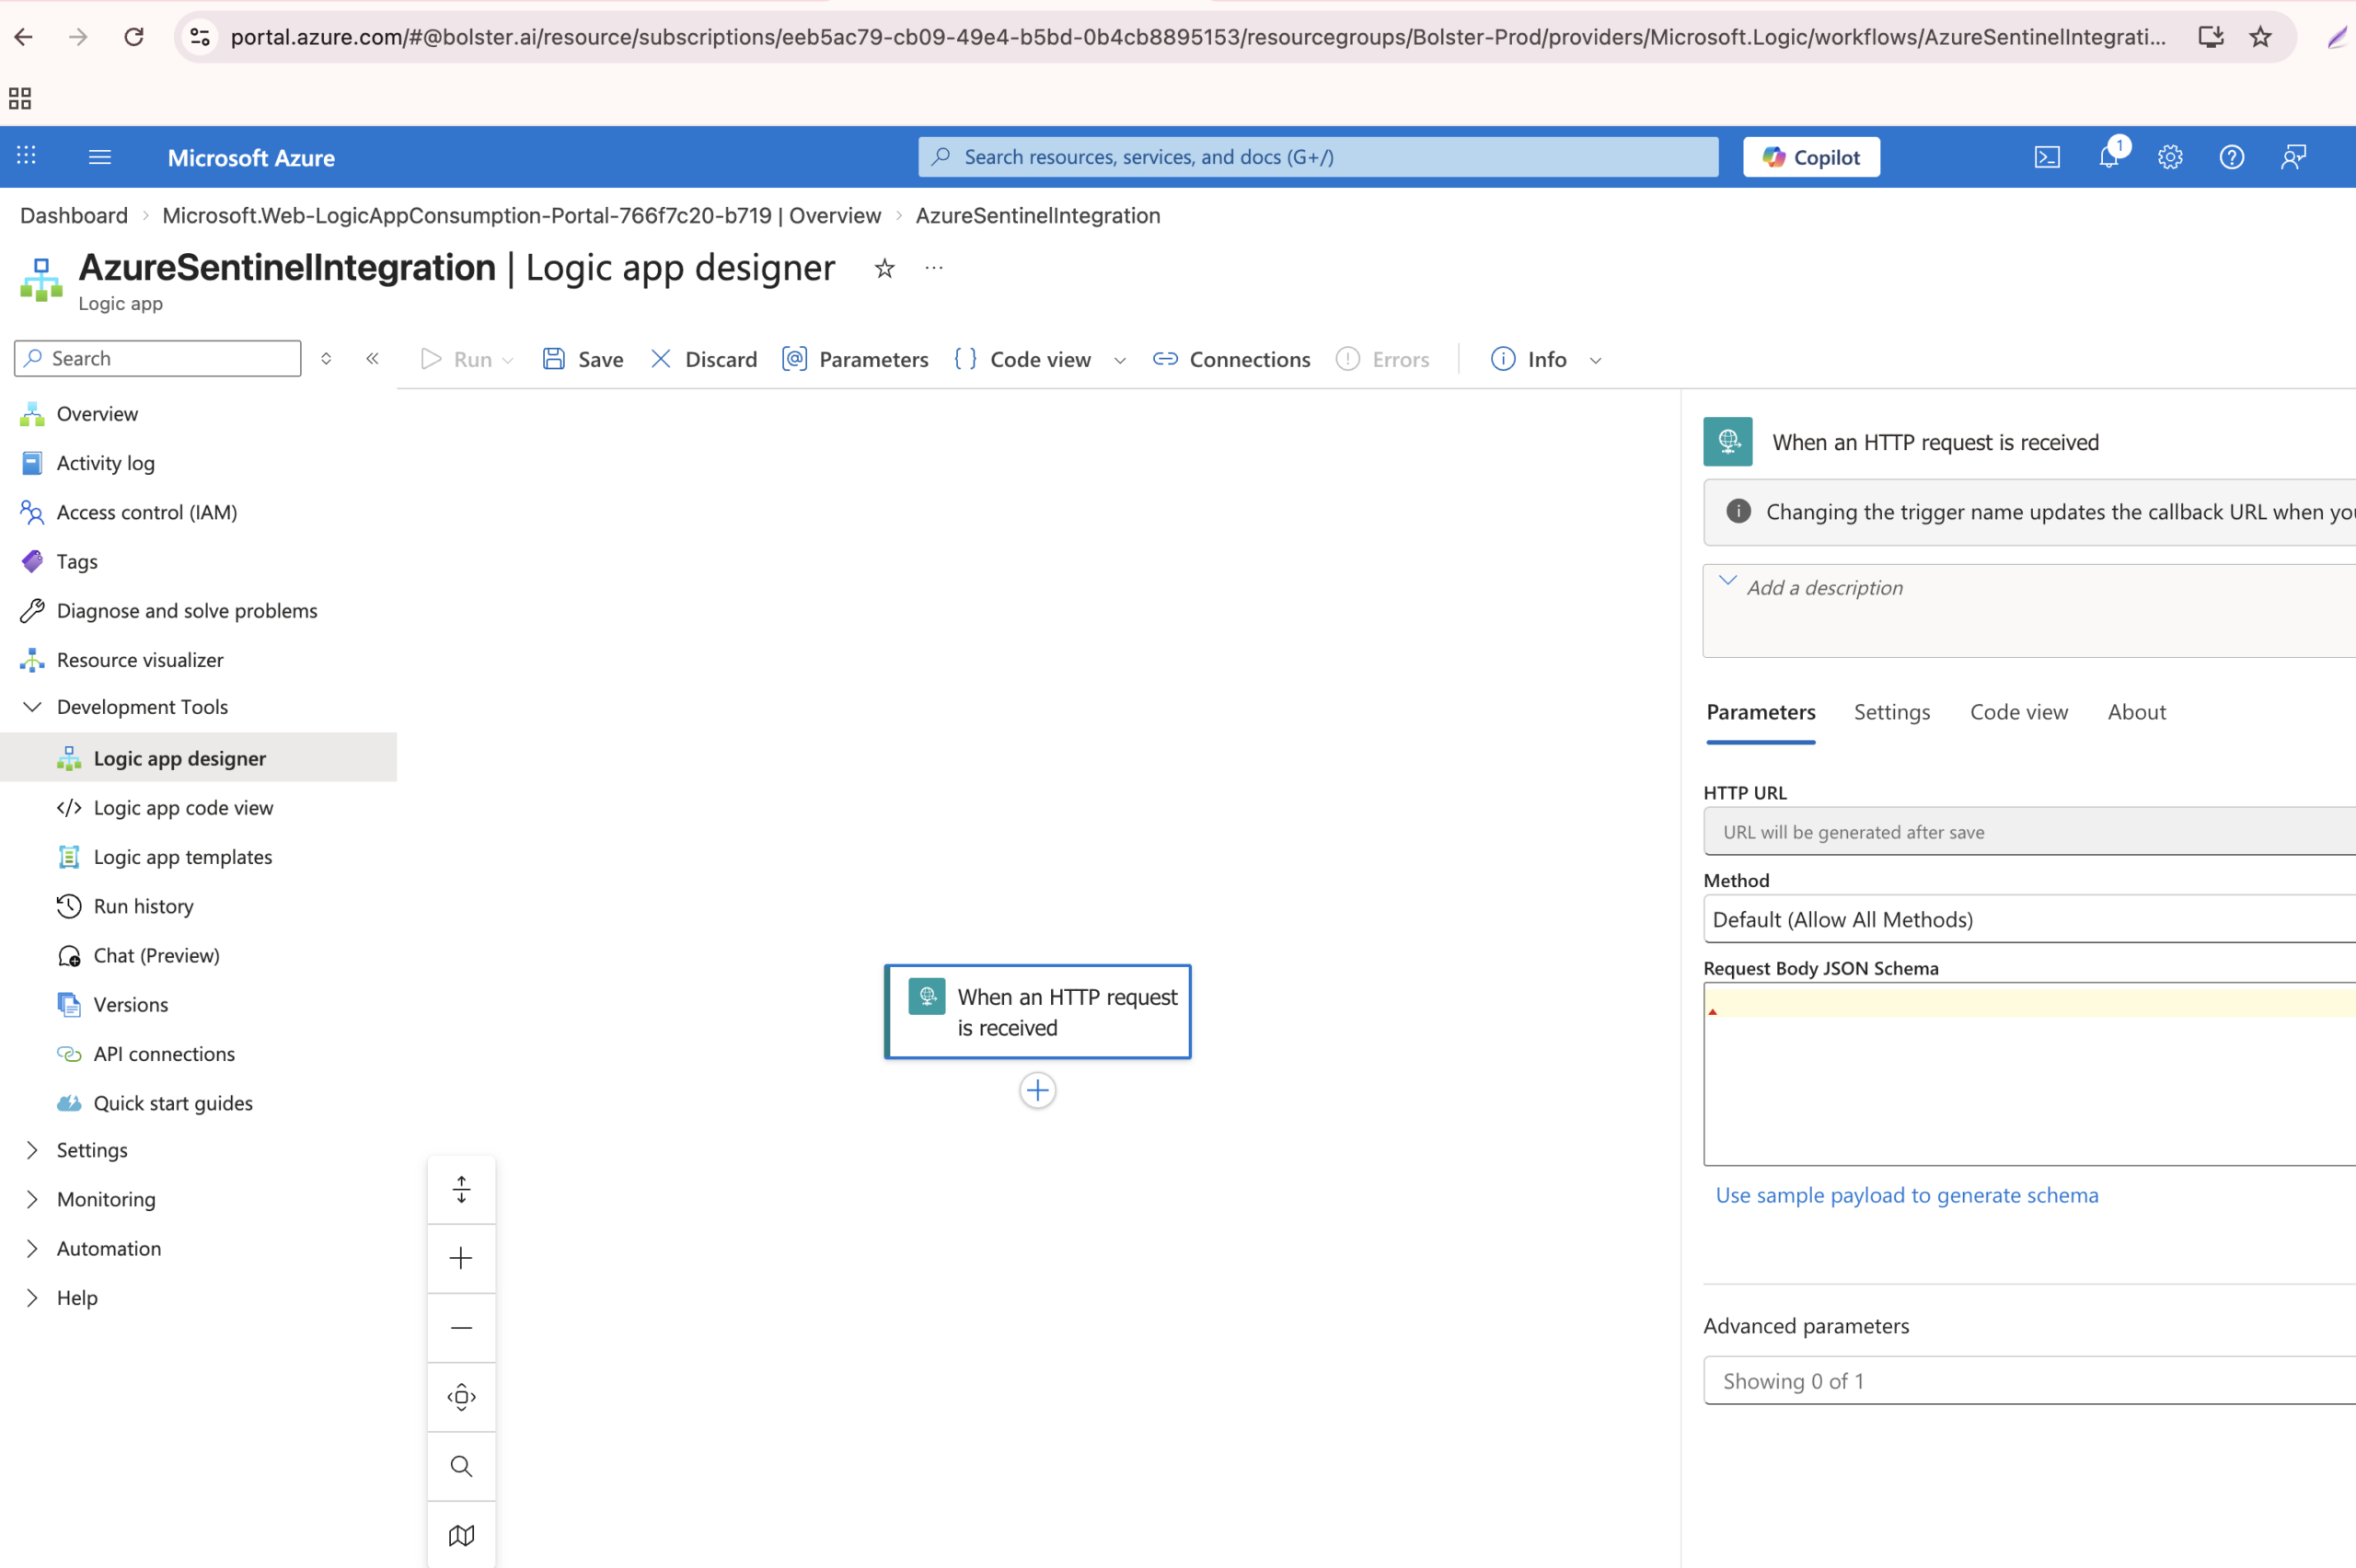Viewport: 2356px width, 1568px height.
Task: Open the Code view dropdown arrow in the toolbar
Action: coord(1120,361)
